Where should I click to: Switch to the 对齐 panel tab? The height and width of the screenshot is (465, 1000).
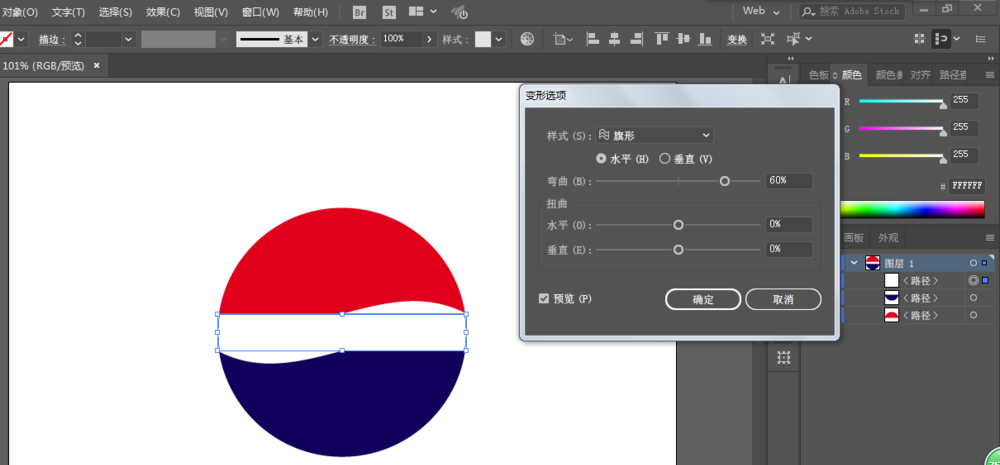920,75
